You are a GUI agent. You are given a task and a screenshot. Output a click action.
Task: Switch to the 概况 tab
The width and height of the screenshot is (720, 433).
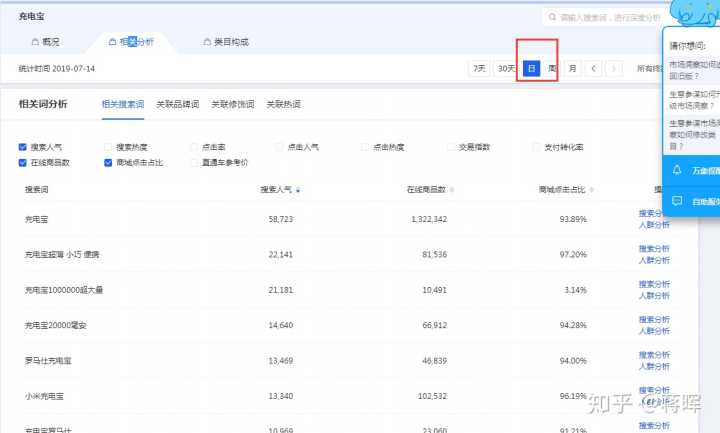[43, 42]
